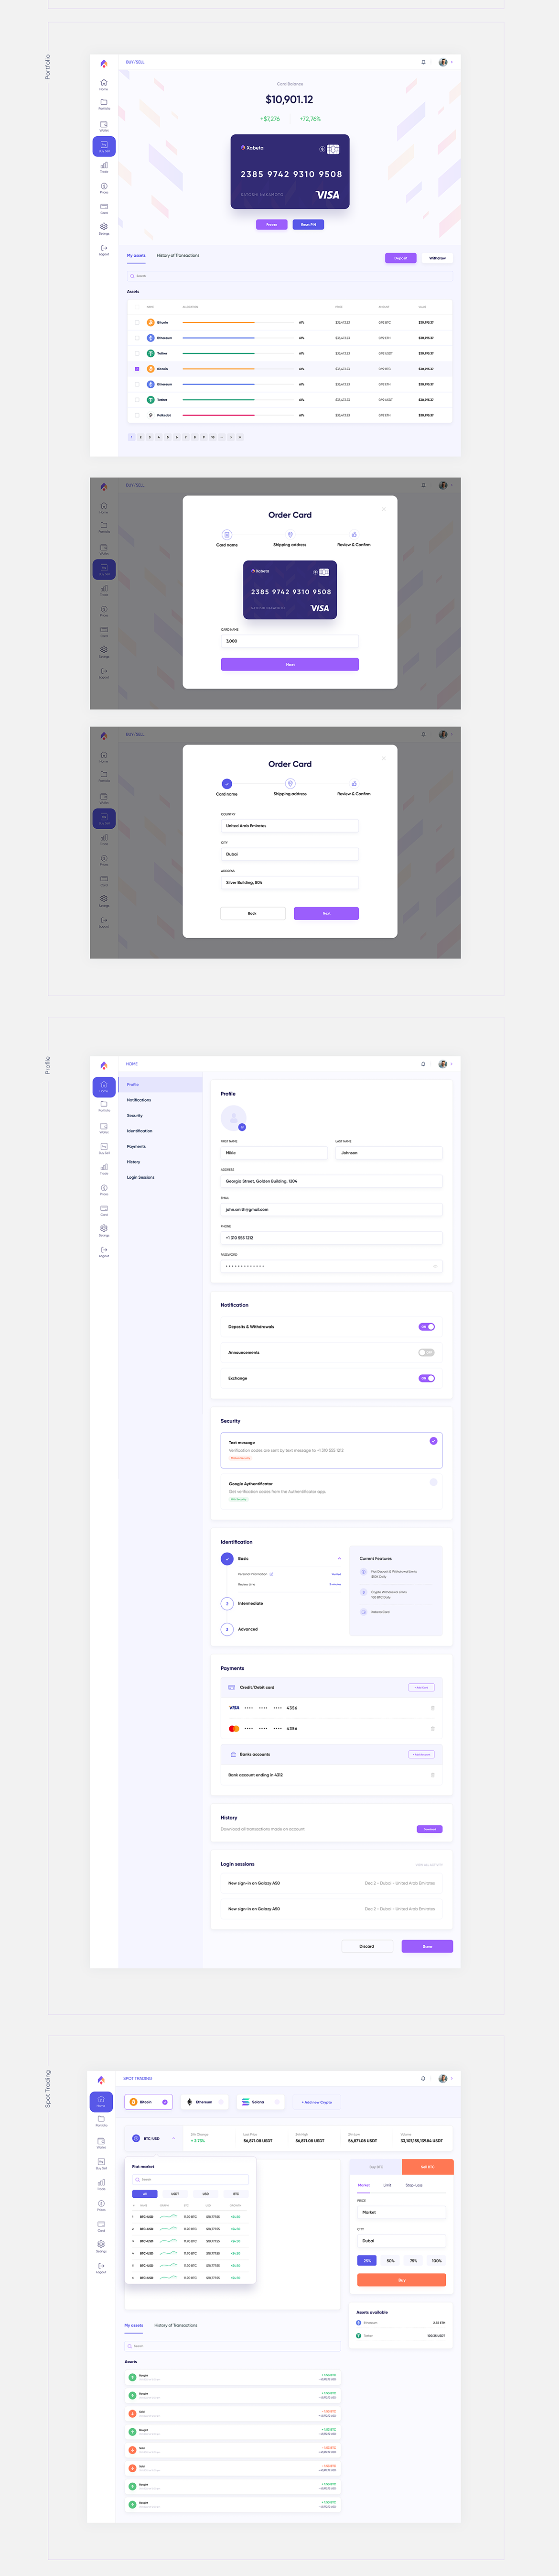559x2576 pixels.
Task: Uncheck the selected Bitcoin row checkbox
Action: click(x=137, y=369)
